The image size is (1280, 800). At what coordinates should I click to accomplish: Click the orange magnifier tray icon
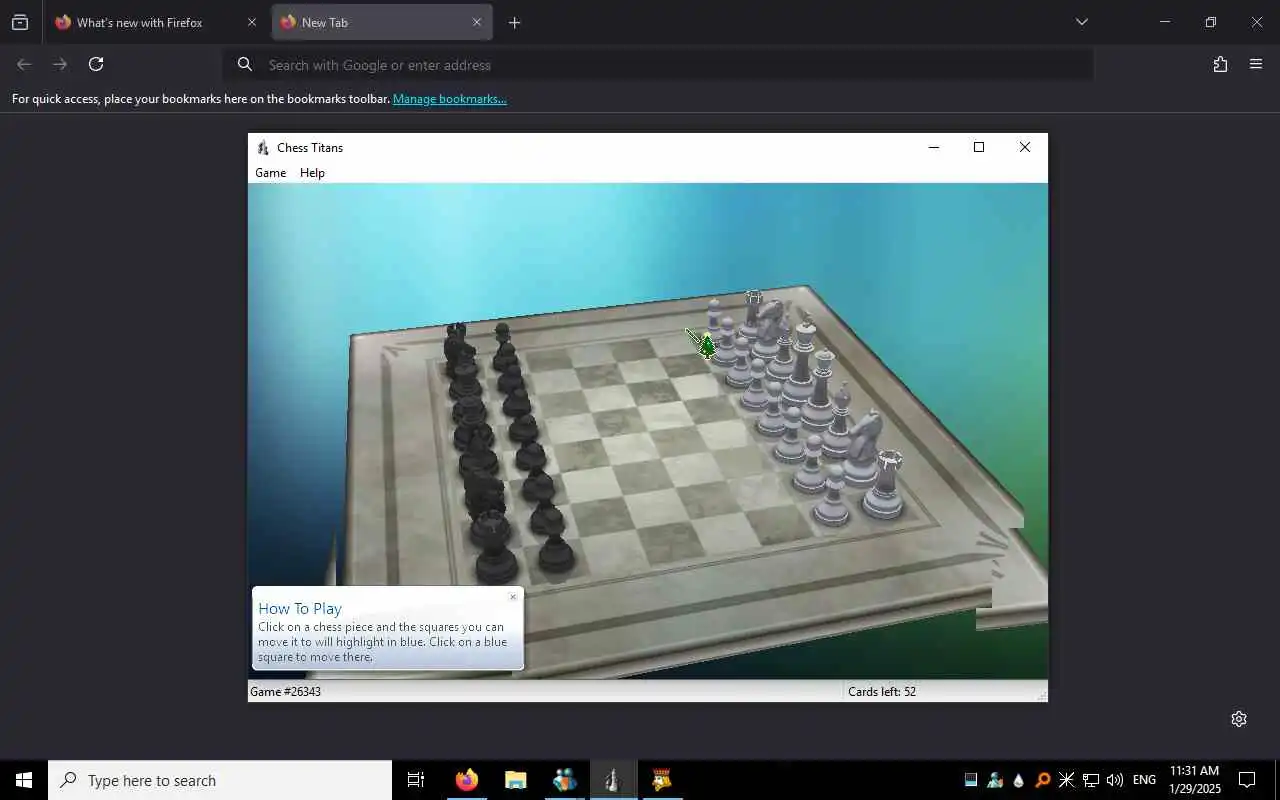[x=1043, y=780]
